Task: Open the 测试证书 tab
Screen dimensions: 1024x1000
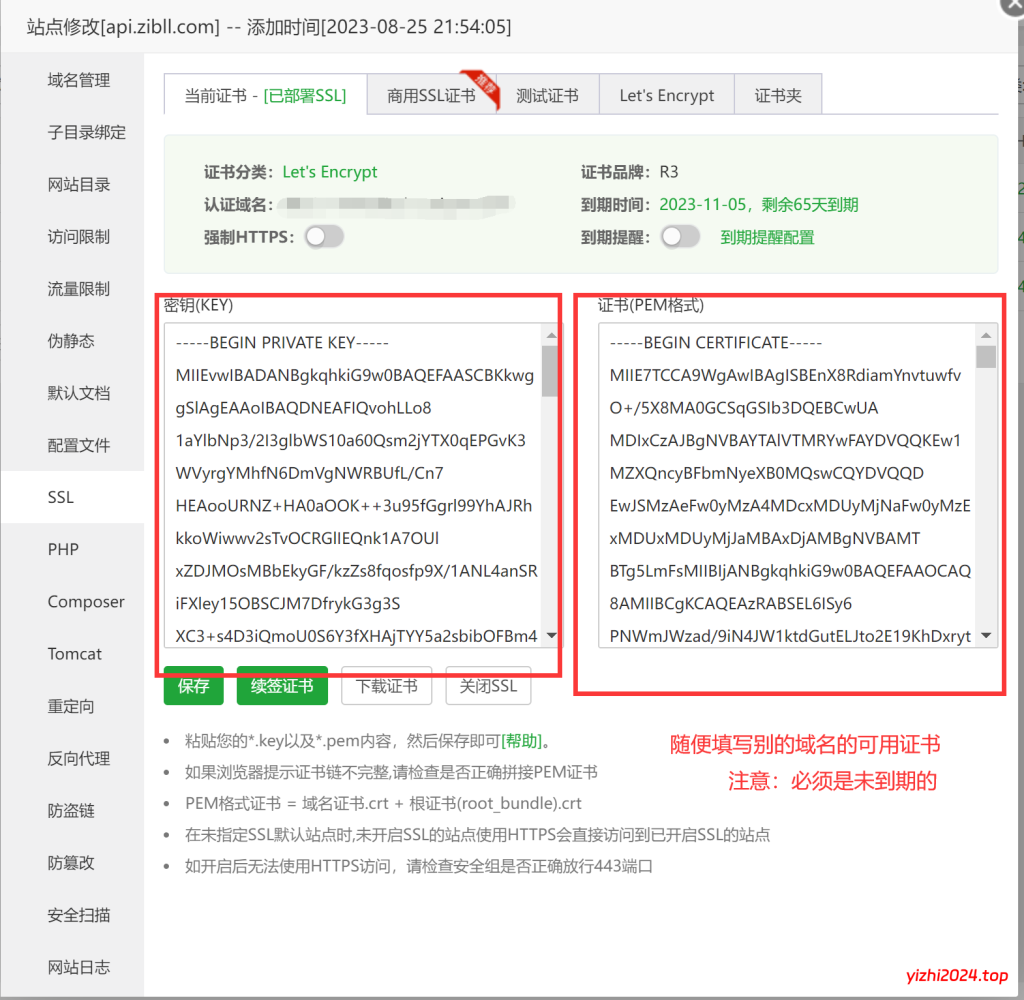Action: point(548,94)
